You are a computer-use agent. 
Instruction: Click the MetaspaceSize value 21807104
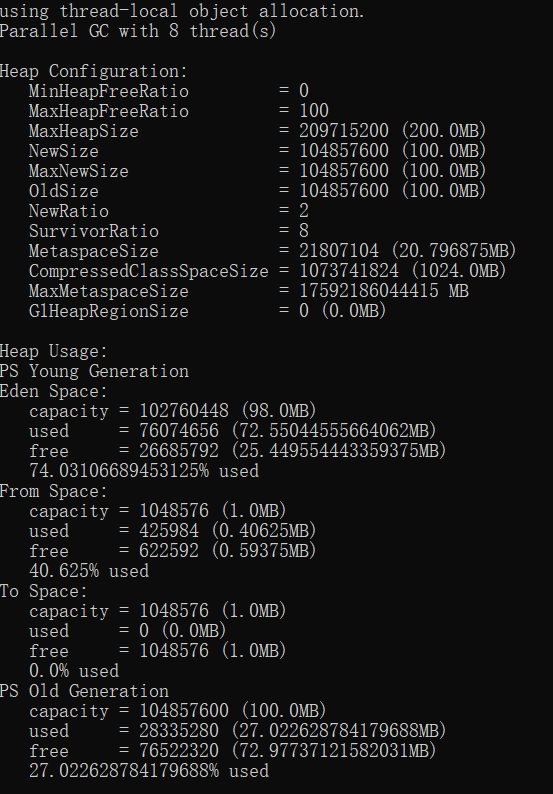[x=339, y=251]
